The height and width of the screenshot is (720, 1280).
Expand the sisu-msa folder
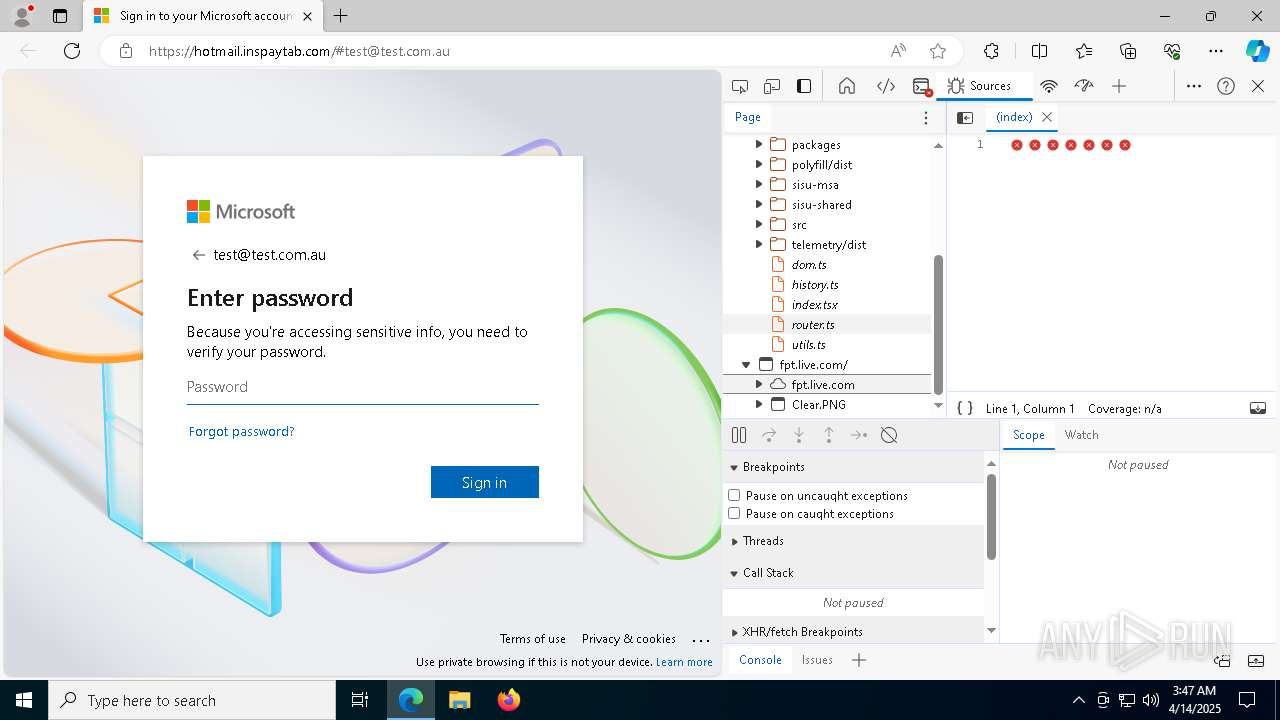click(x=759, y=185)
